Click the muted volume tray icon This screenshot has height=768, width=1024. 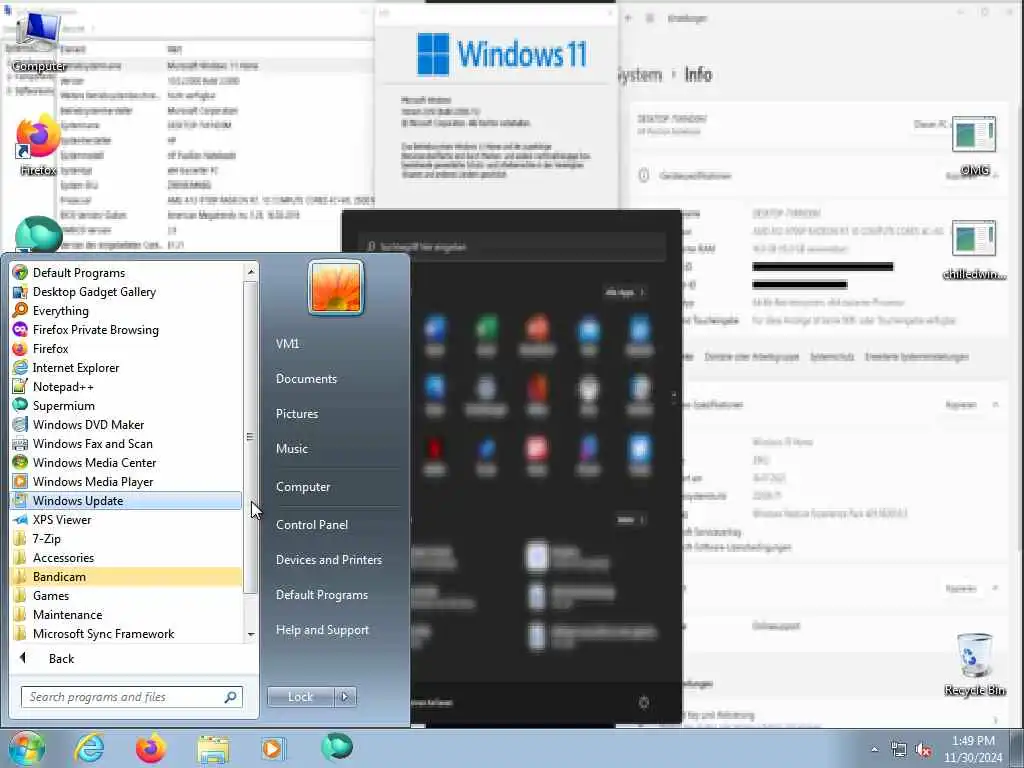(x=923, y=750)
